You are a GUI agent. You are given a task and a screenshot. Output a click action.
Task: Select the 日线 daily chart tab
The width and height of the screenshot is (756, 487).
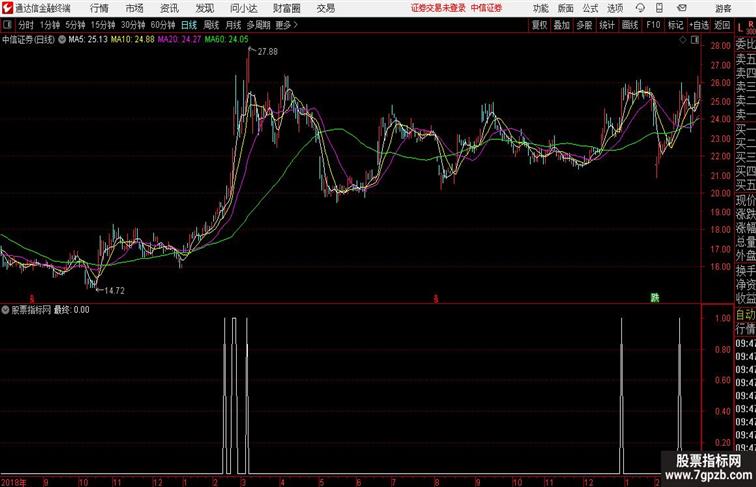point(189,25)
